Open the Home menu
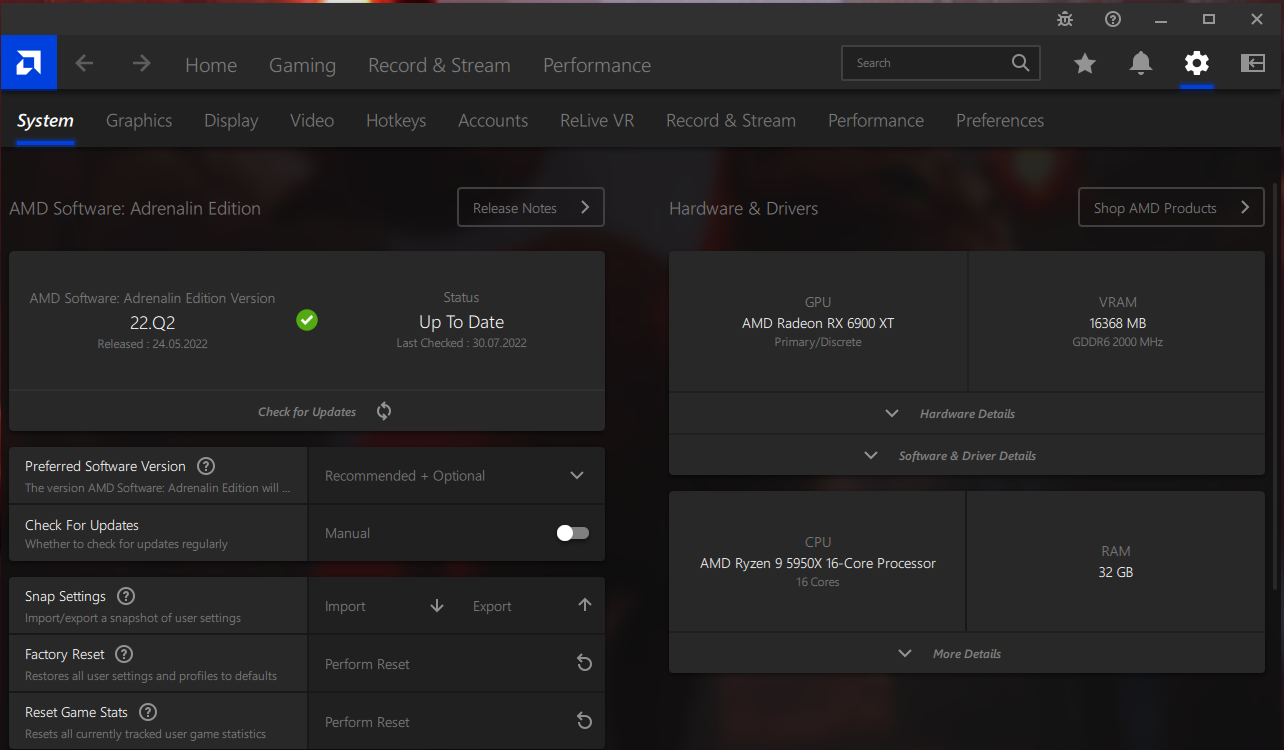Image resolution: width=1284 pixels, height=750 pixels. coord(211,65)
